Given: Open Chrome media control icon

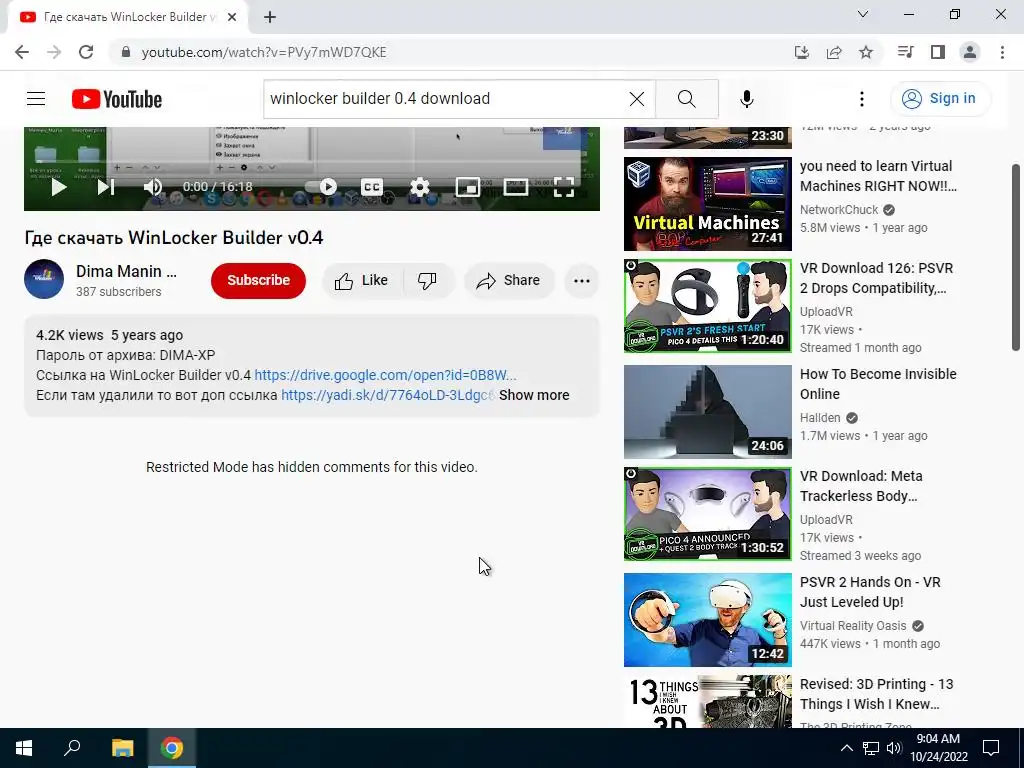Looking at the screenshot, I should 905,52.
